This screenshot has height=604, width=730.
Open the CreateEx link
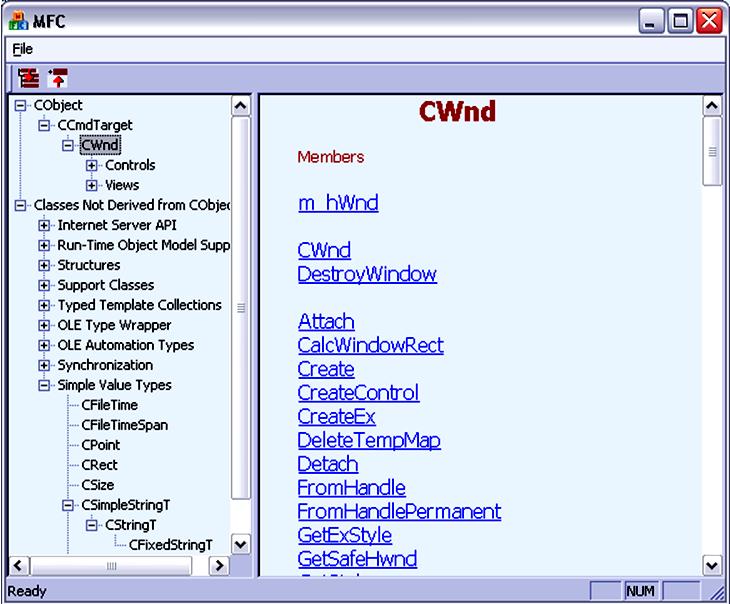(x=337, y=417)
